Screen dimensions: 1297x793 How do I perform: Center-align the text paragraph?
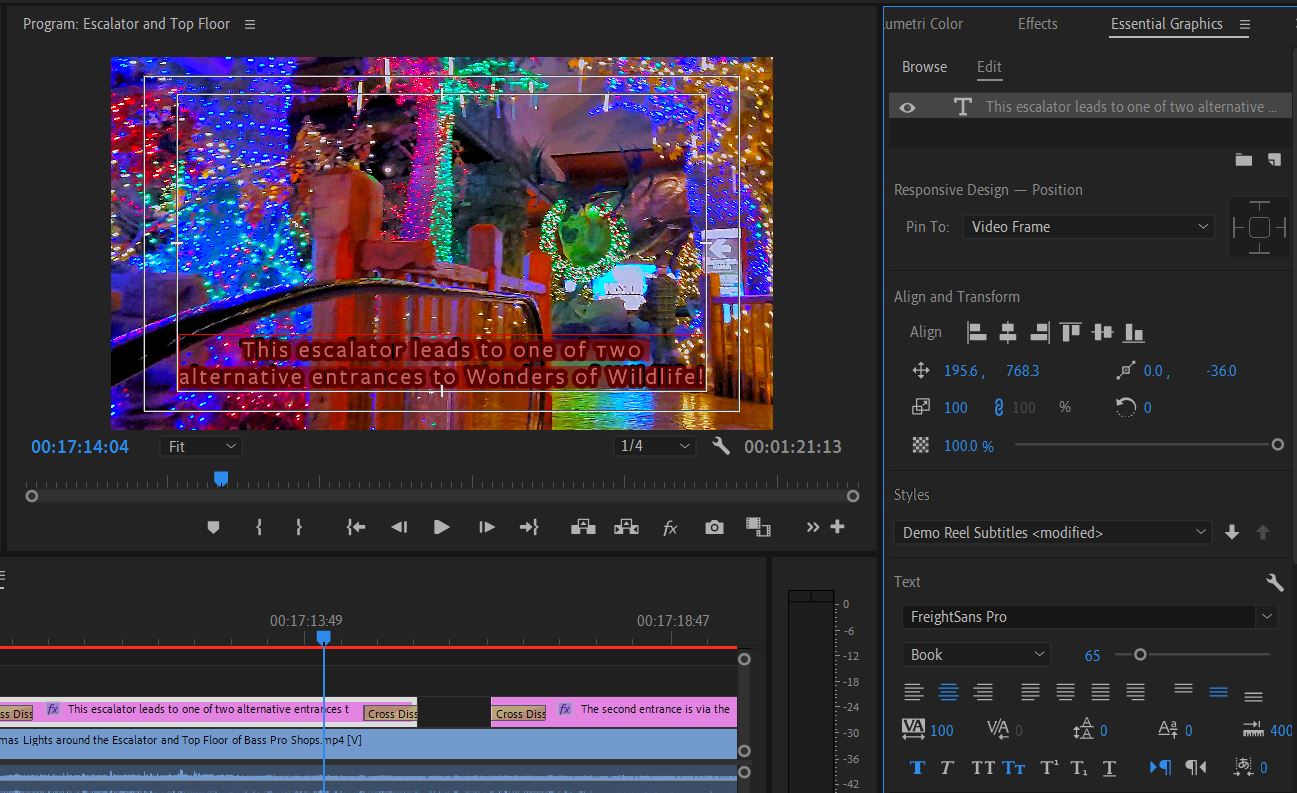948,691
